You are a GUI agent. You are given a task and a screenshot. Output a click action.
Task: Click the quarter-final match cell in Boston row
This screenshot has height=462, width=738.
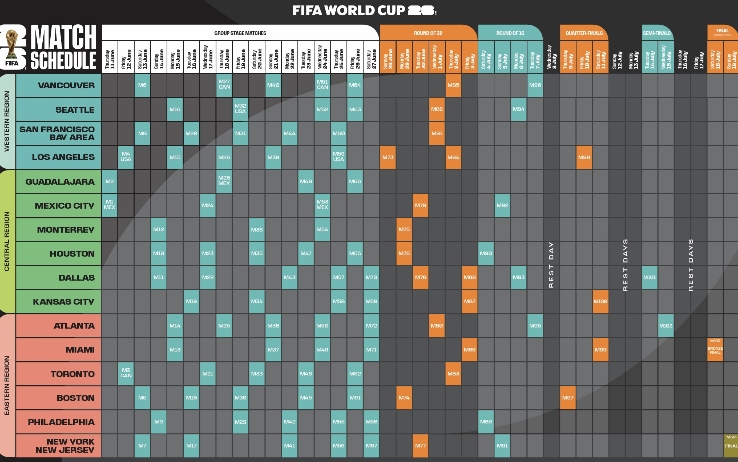click(567, 397)
